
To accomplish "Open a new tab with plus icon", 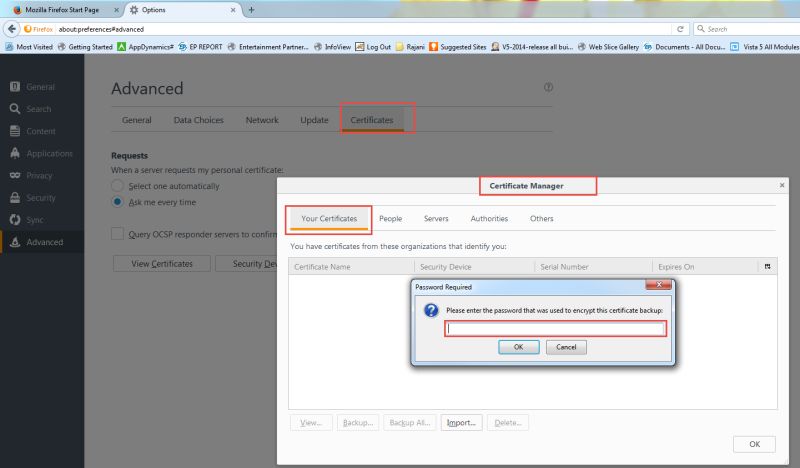I will coord(251,10).
